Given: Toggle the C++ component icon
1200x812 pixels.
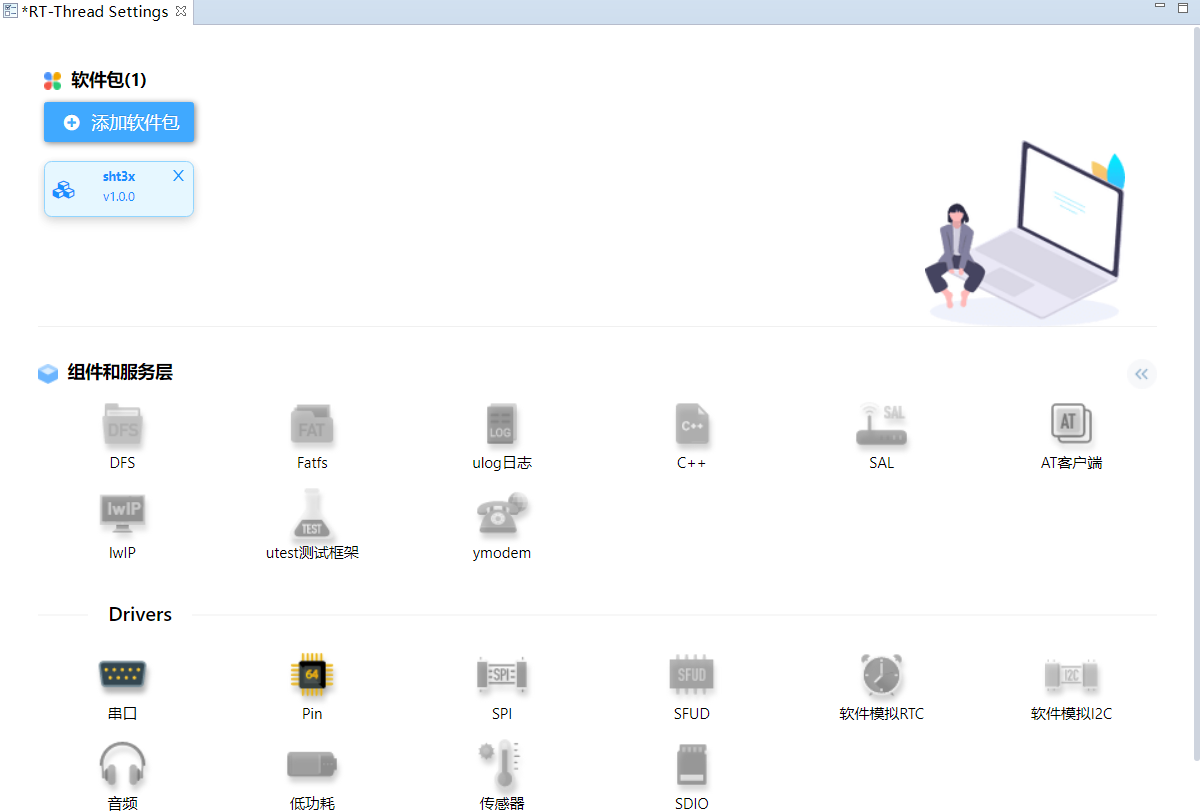Looking at the screenshot, I should [x=692, y=426].
